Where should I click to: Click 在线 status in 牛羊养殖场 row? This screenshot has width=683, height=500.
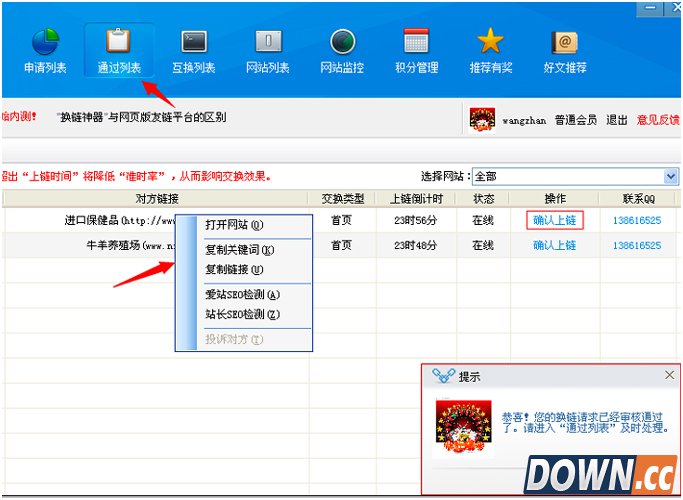pyautogui.click(x=483, y=246)
